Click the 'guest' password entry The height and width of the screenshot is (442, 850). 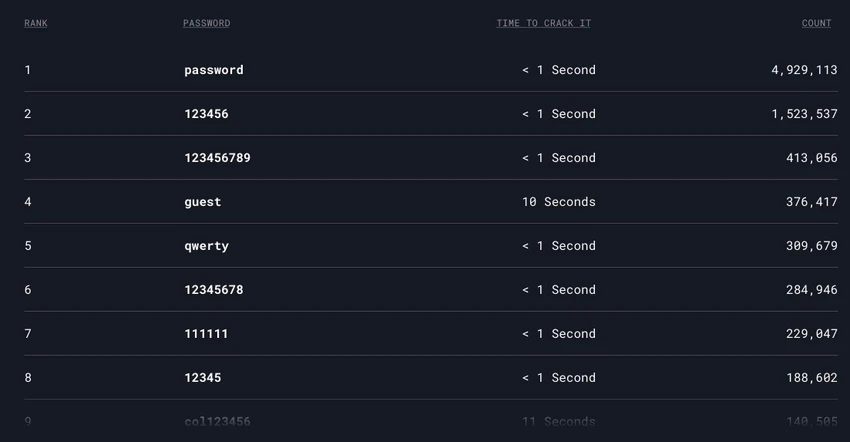click(203, 202)
